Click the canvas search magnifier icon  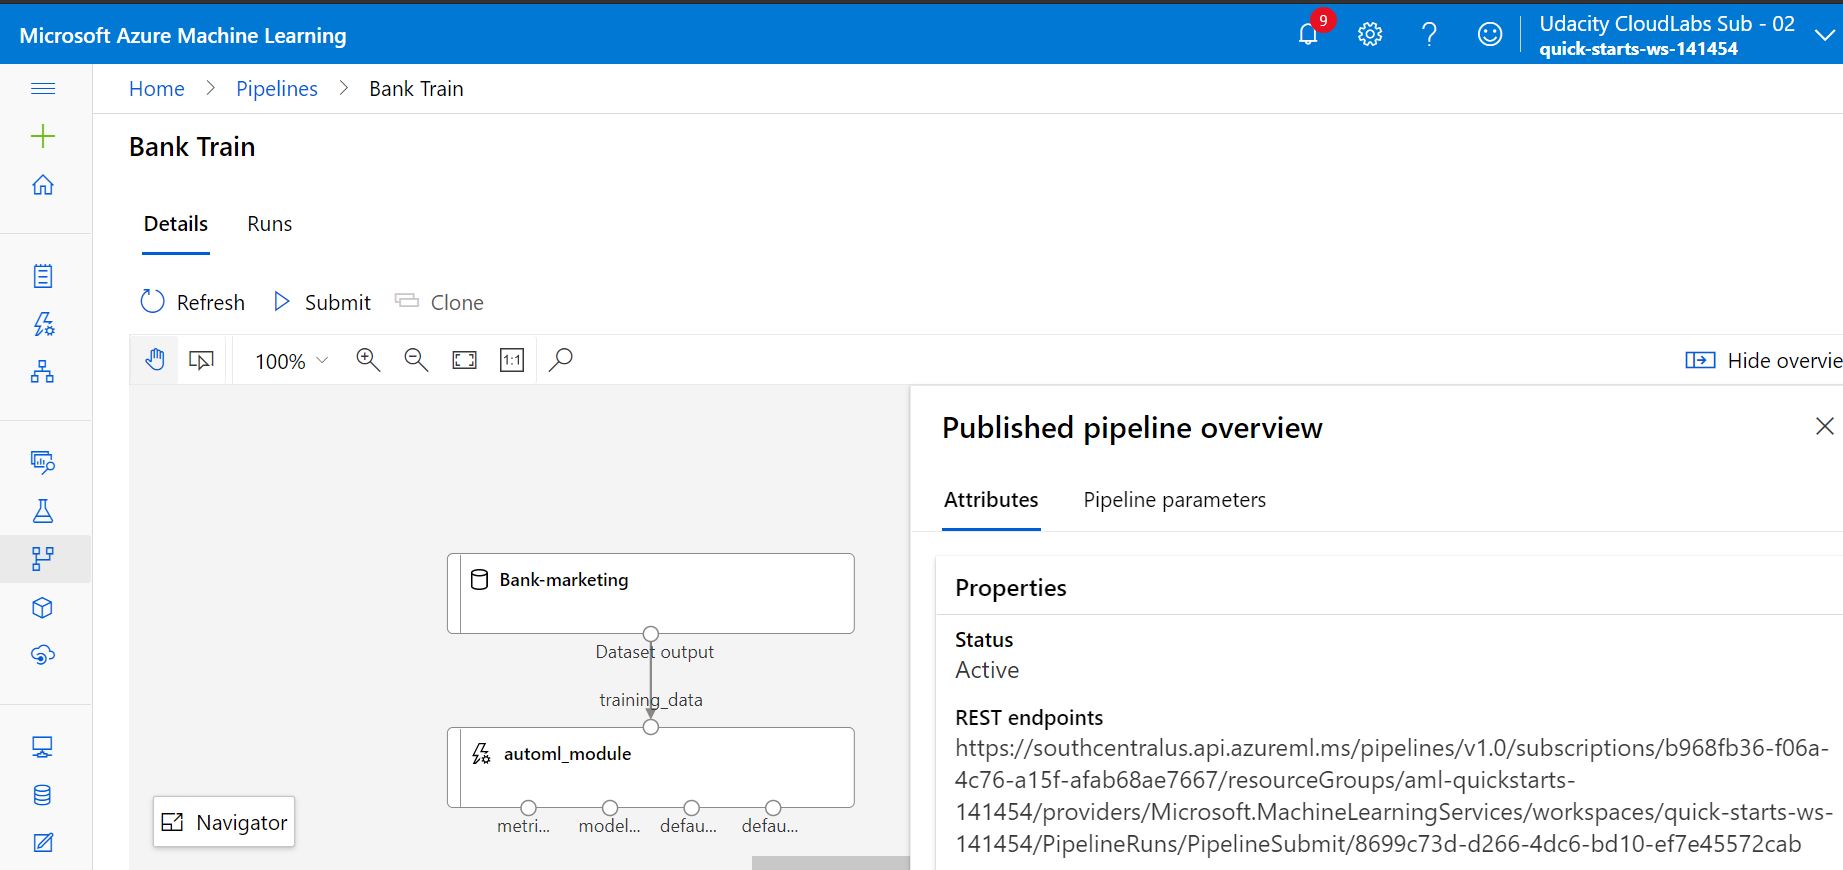click(561, 359)
